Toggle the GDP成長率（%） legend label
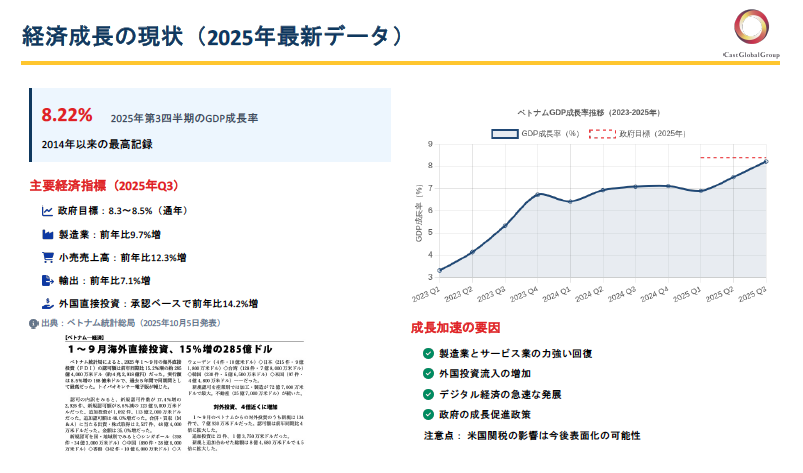The width and height of the screenshot is (803, 473). pos(550,134)
